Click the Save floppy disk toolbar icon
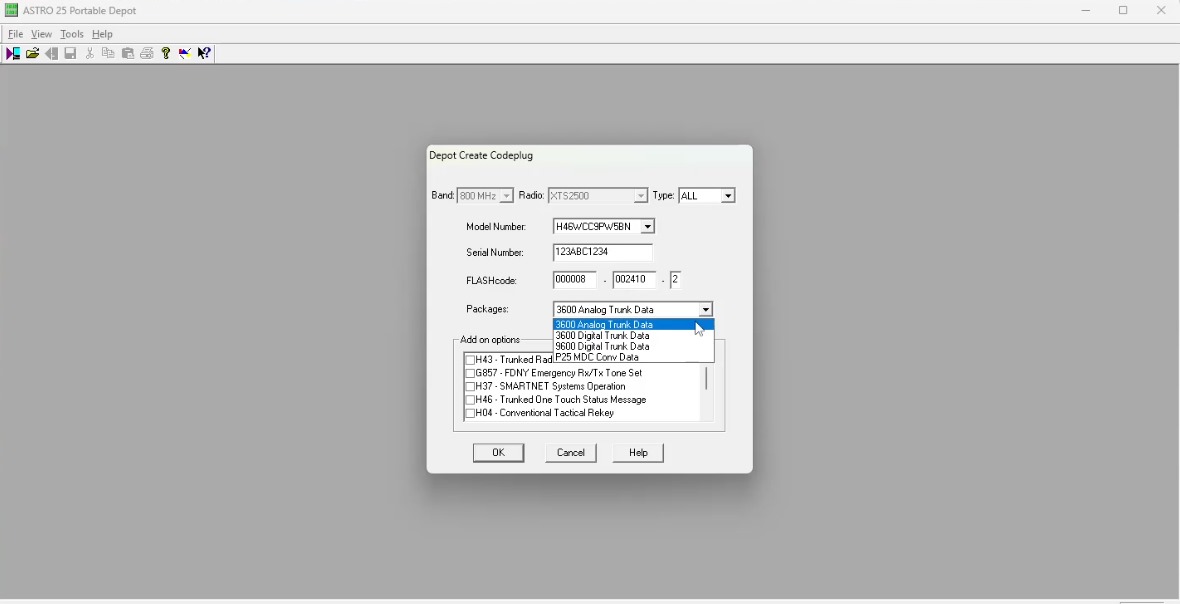 coord(70,53)
